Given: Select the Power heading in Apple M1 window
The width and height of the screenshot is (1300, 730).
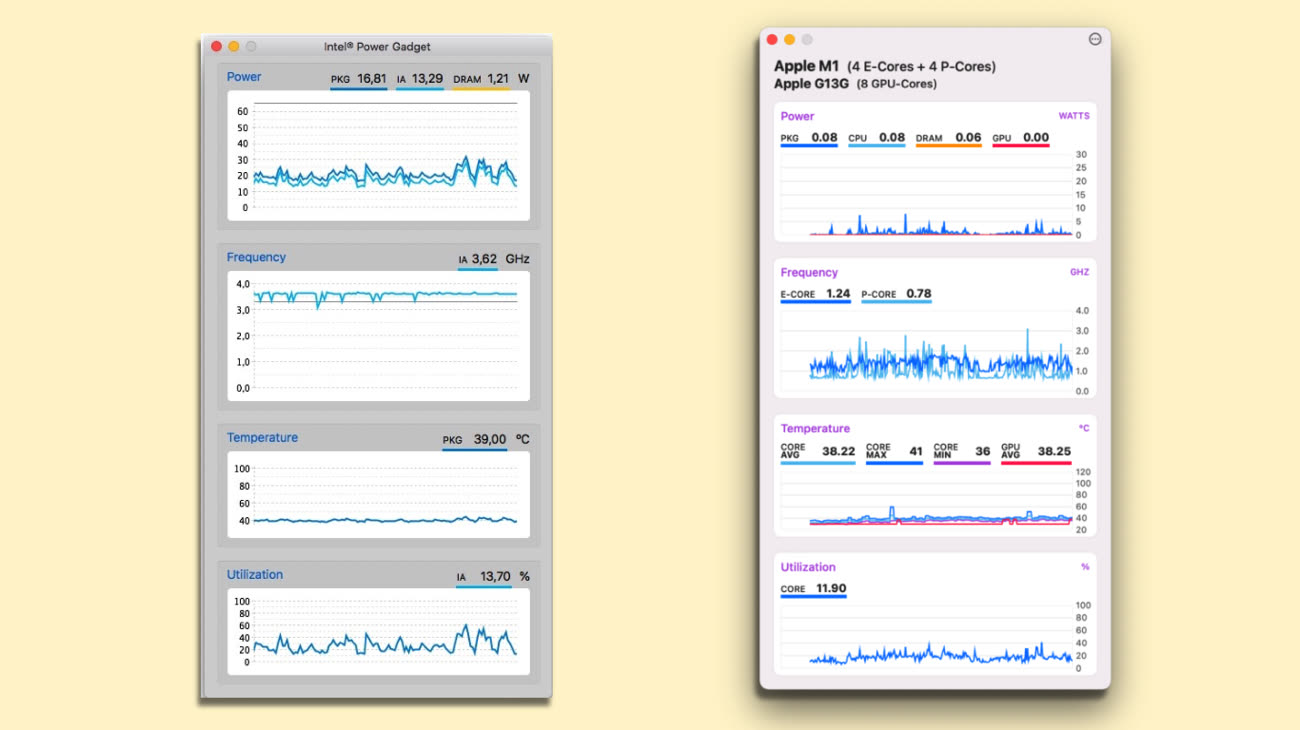Looking at the screenshot, I should click(798, 116).
